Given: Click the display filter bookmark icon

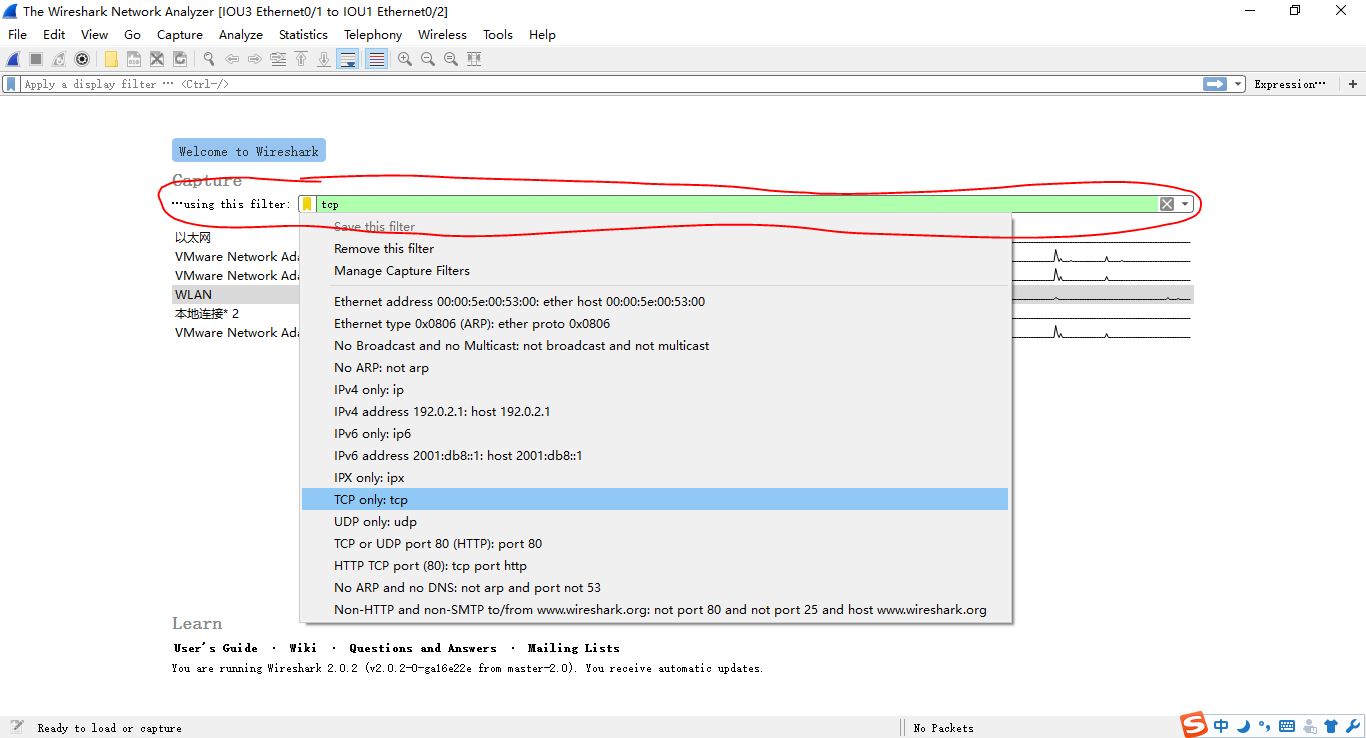Looking at the screenshot, I should point(11,84).
